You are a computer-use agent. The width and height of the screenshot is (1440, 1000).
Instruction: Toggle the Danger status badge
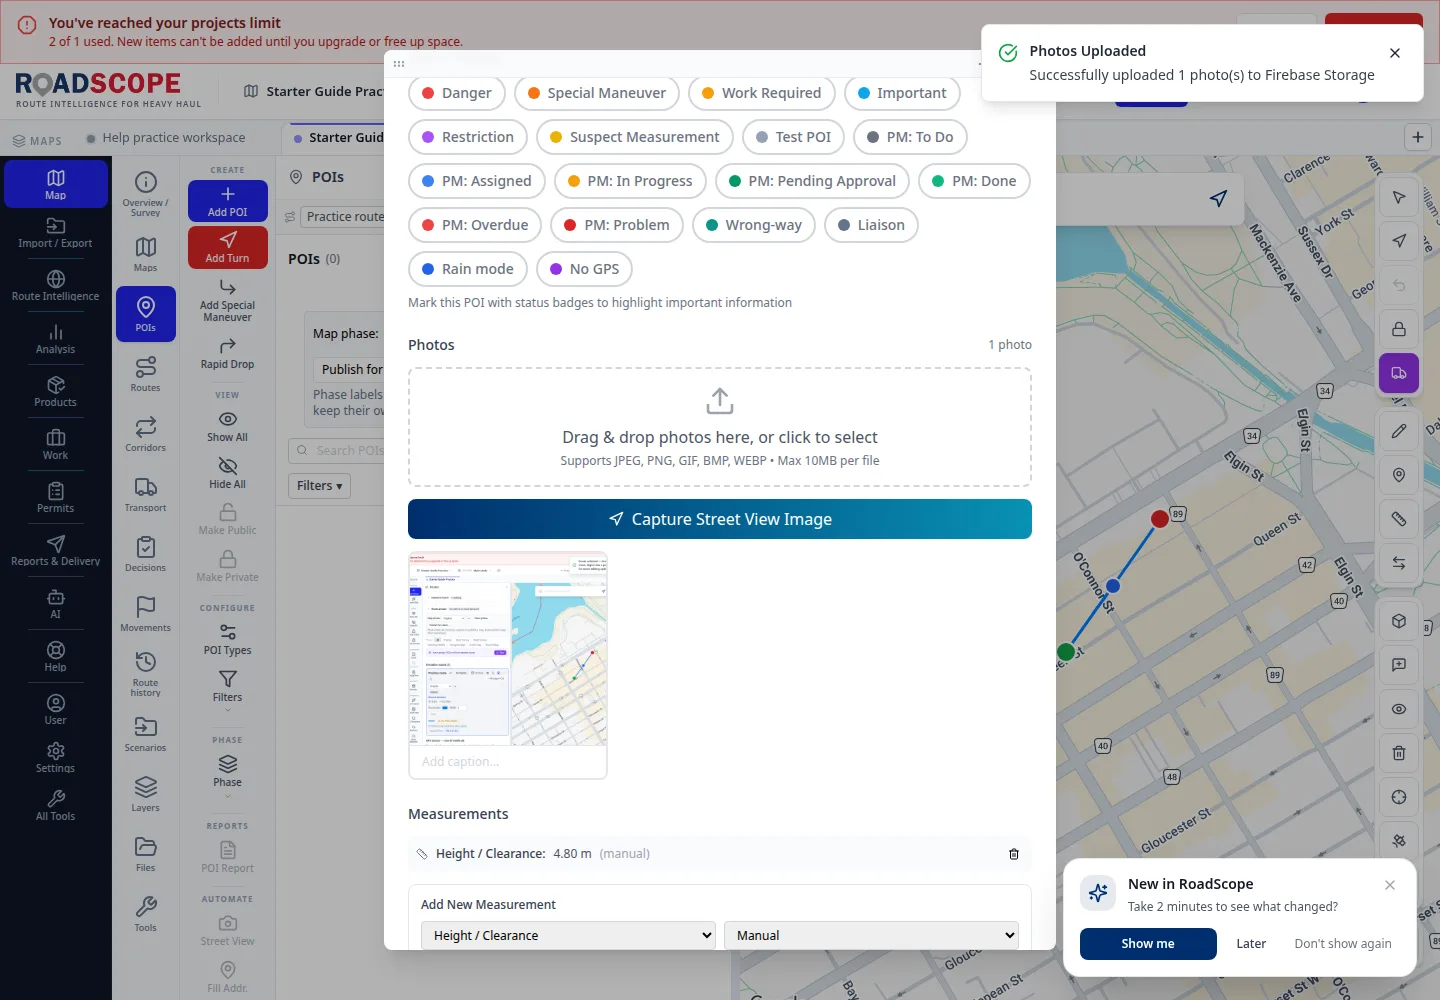coord(457,93)
